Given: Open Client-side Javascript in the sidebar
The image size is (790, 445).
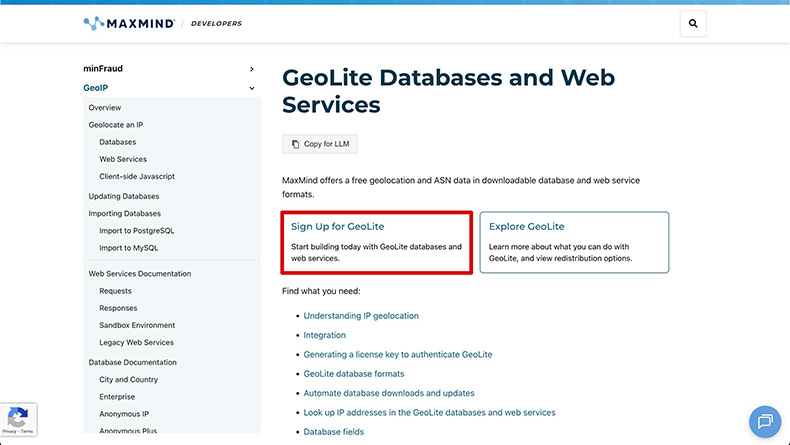Looking at the screenshot, I should 137,176.
